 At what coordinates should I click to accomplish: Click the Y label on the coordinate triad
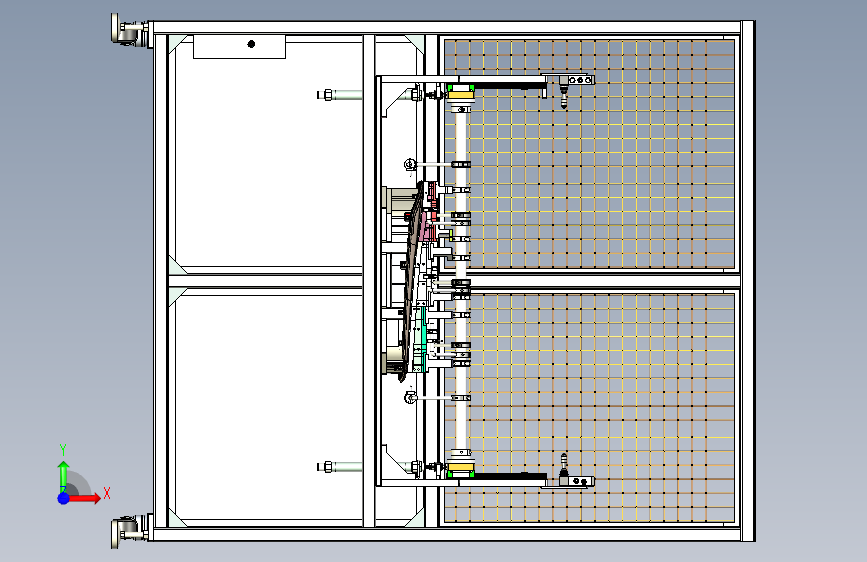pos(63,450)
